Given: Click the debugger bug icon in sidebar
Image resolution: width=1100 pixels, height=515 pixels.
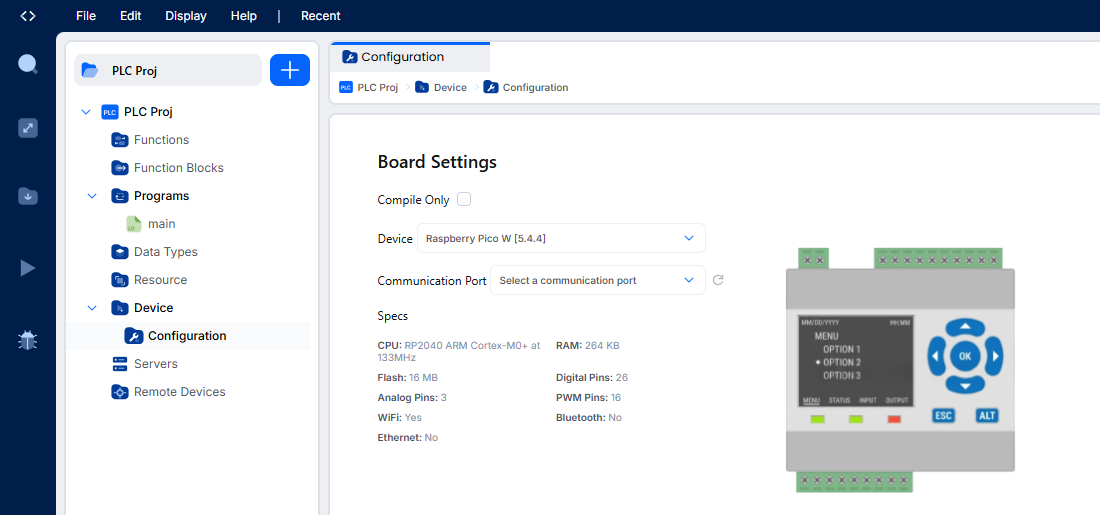Looking at the screenshot, I should tap(28, 340).
